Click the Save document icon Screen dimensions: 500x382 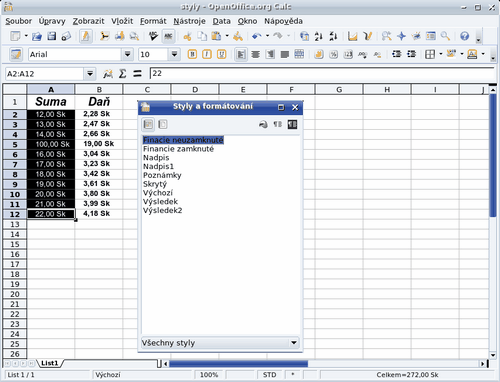(51, 36)
